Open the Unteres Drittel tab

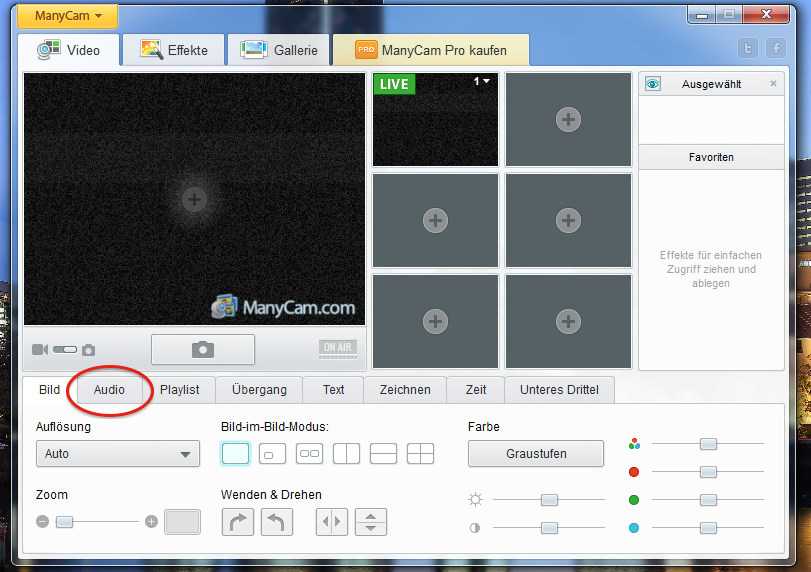(x=559, y=390)
